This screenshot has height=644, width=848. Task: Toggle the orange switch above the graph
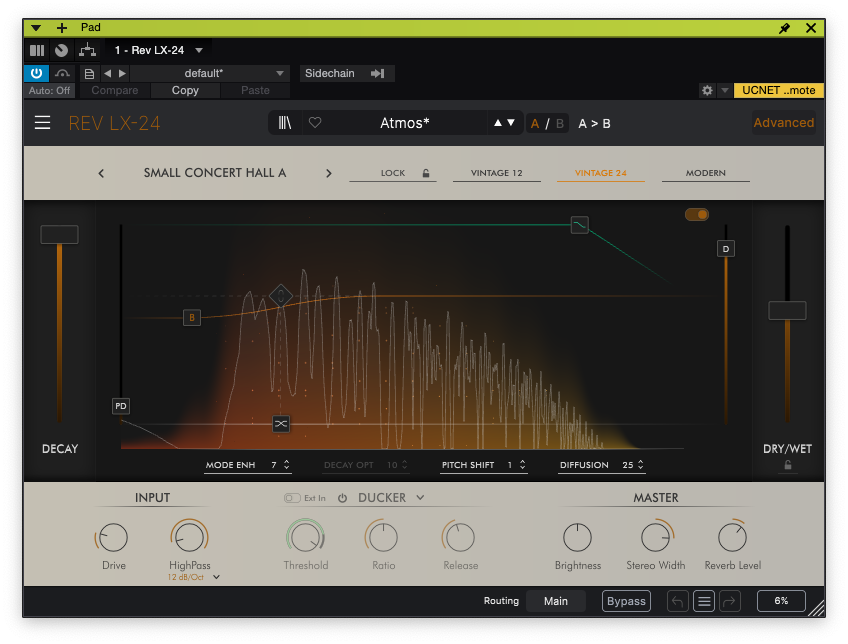697,215
